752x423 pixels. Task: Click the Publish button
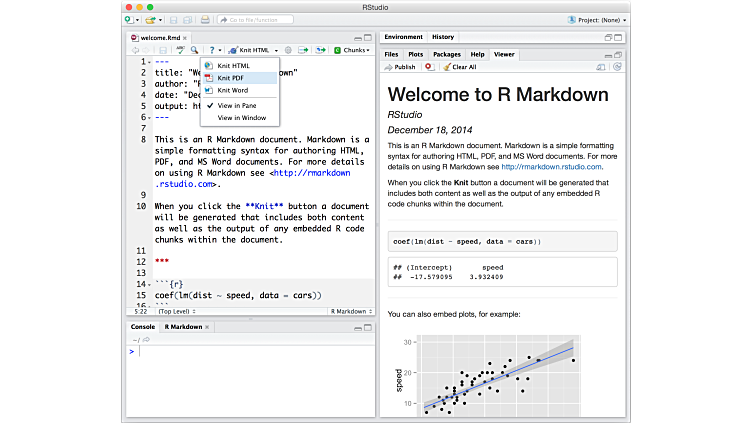click(399, 67)
